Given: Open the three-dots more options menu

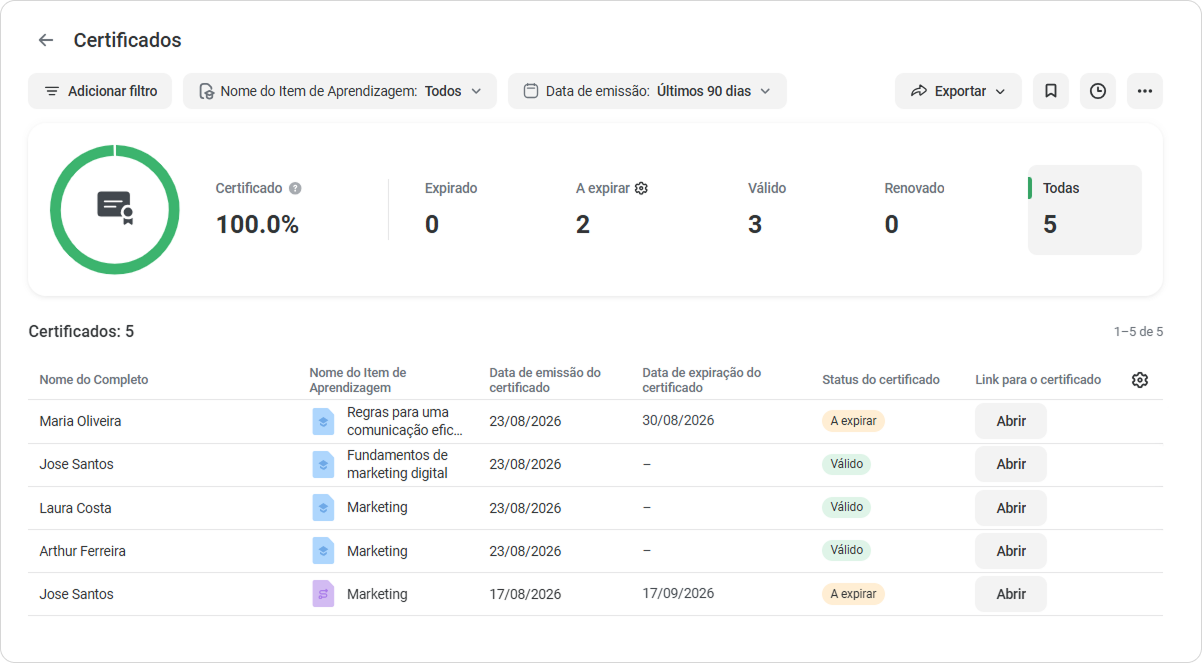Looking at the screenshot, I should pyautogui.click(x=1145, y=91).
